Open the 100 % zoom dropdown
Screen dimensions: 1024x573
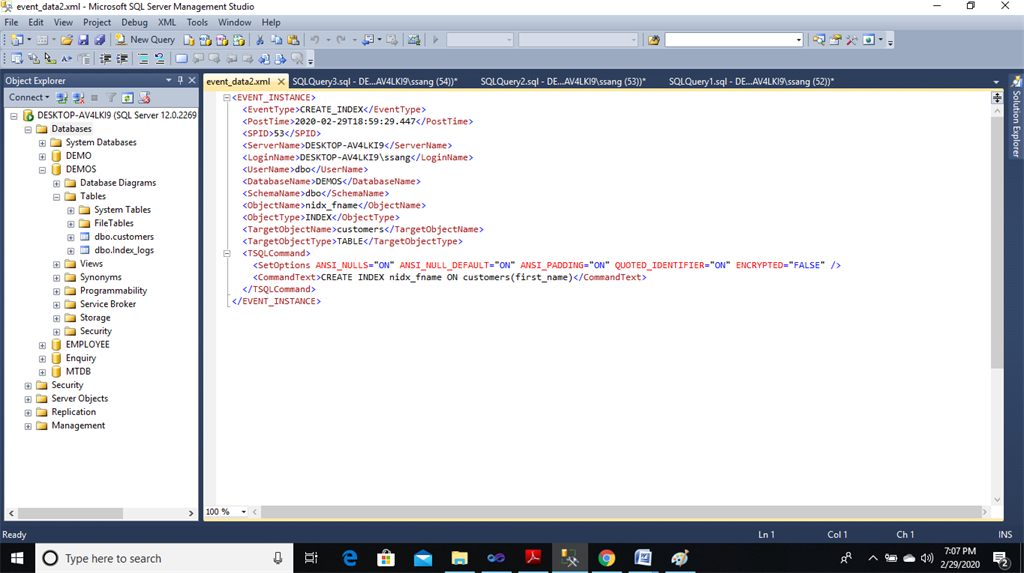pos(244,512)
